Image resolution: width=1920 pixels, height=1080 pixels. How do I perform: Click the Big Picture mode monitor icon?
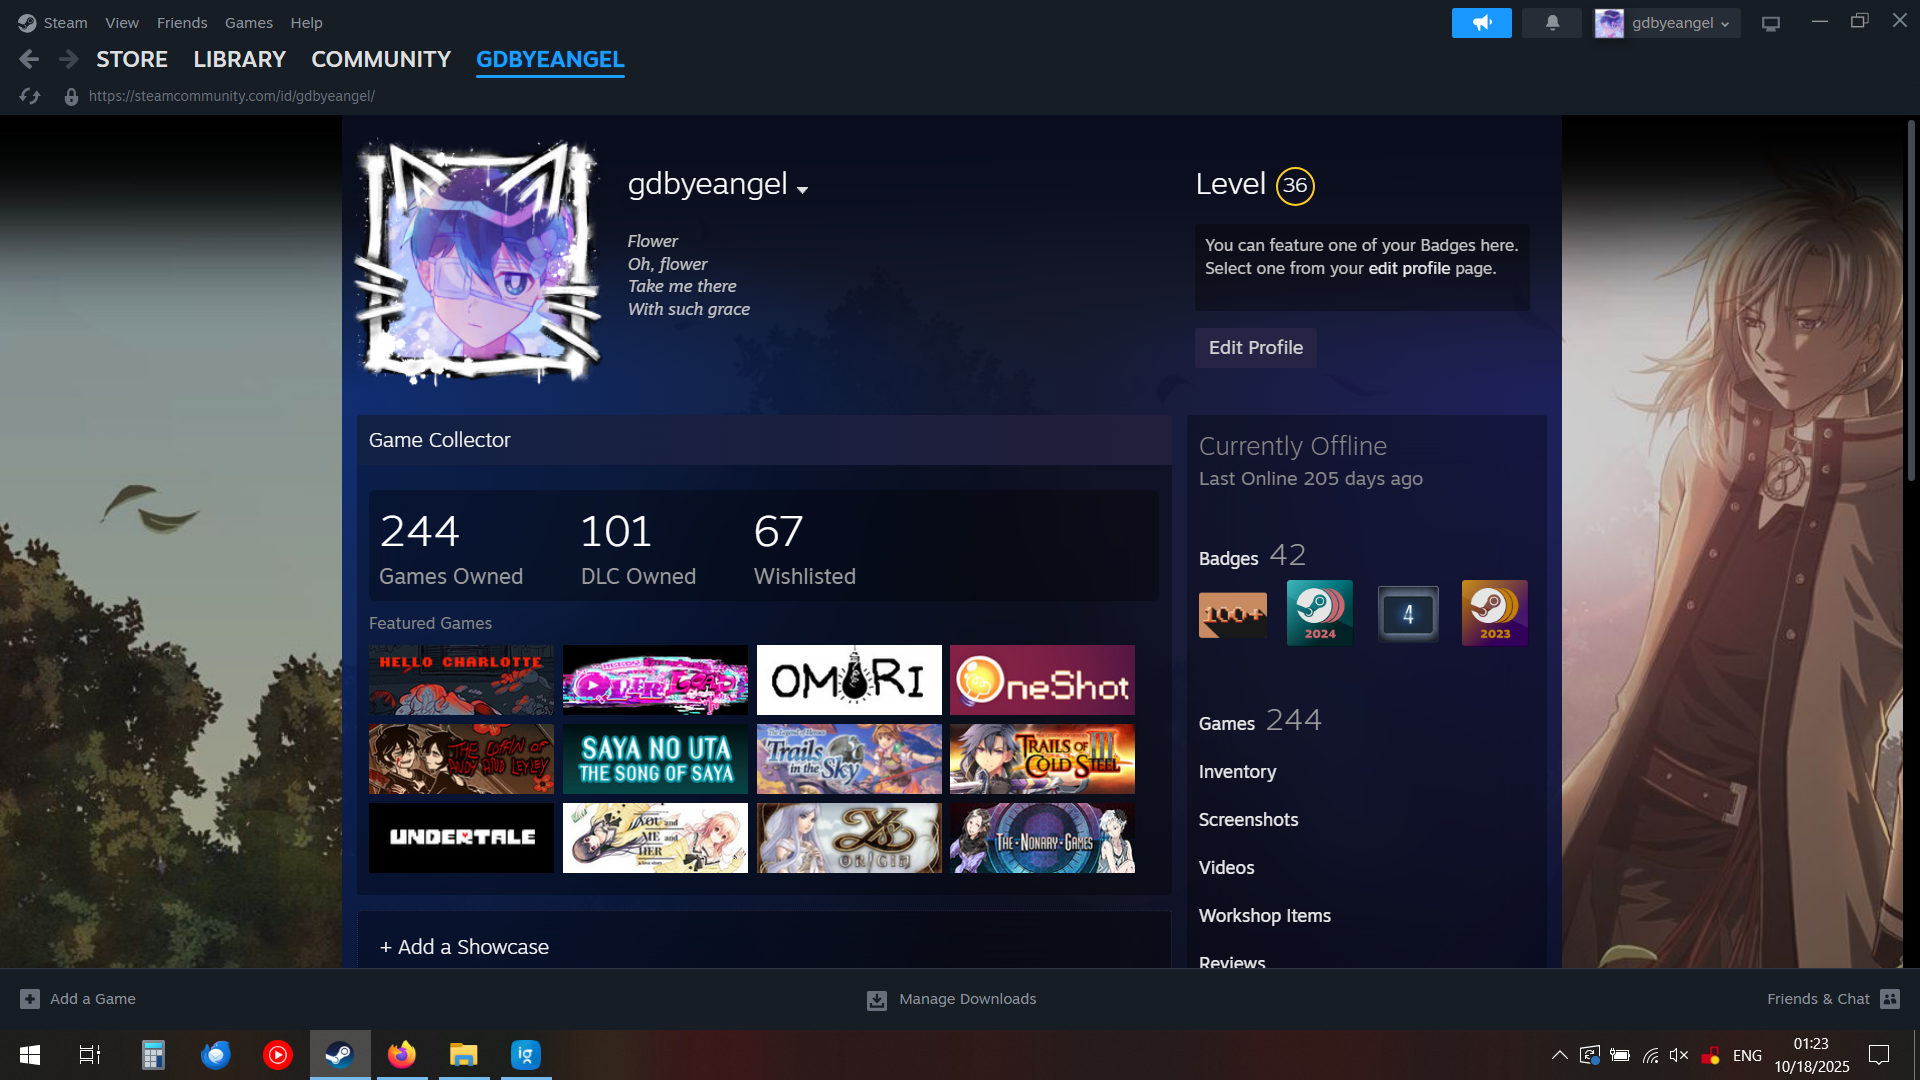1771,23
